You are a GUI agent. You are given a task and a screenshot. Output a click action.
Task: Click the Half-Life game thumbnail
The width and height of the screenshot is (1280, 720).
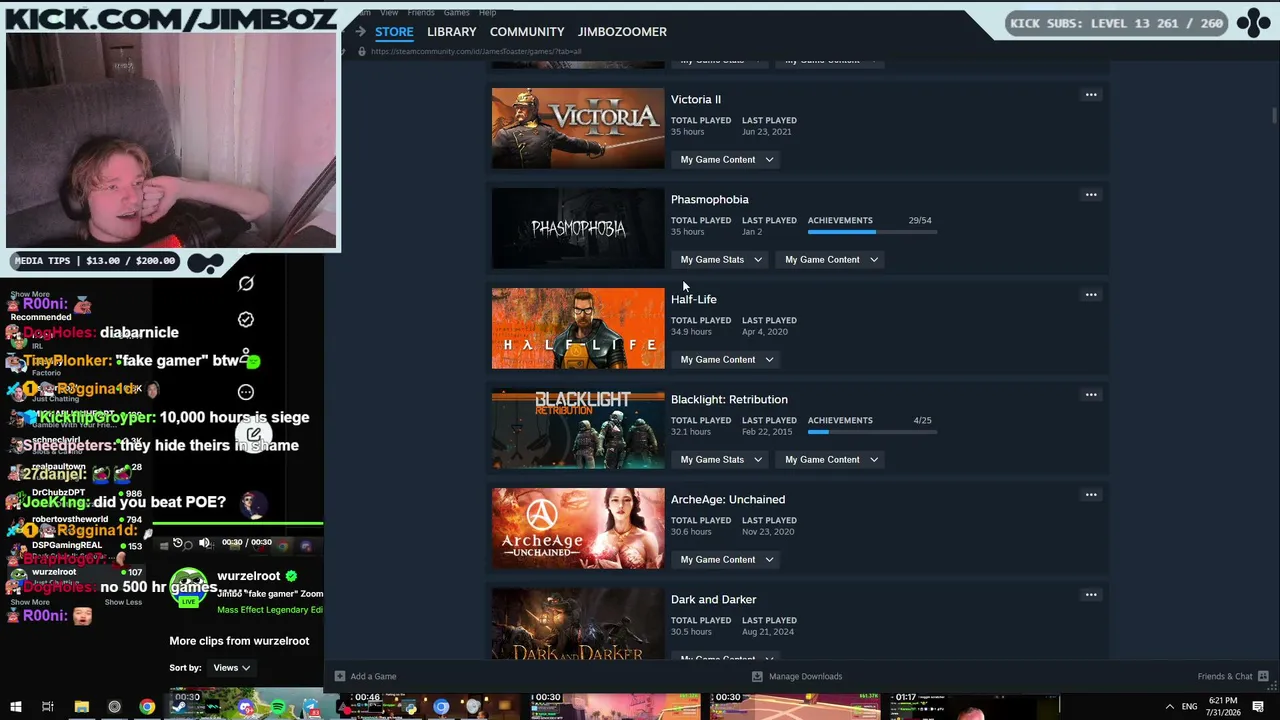pos(578,328)
